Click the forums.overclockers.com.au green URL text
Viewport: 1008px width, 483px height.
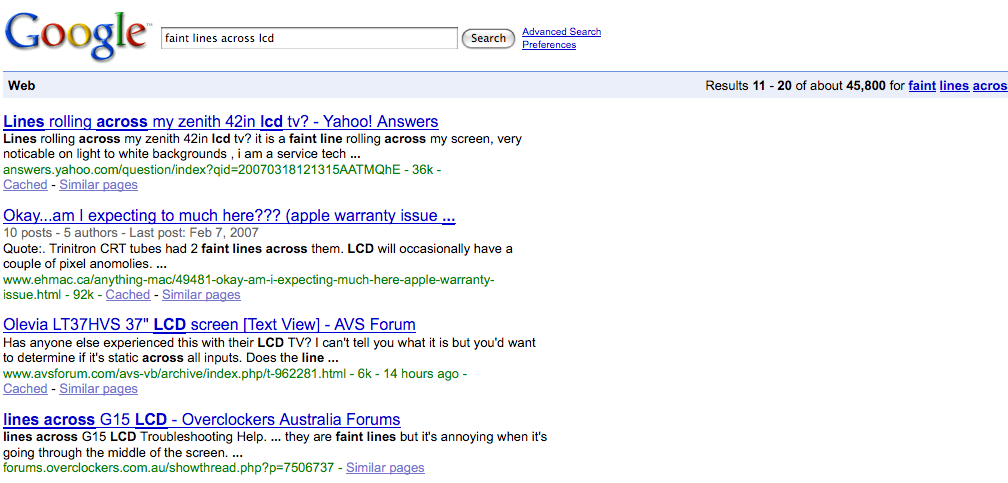pyautogui.click(x=170, y=468)
